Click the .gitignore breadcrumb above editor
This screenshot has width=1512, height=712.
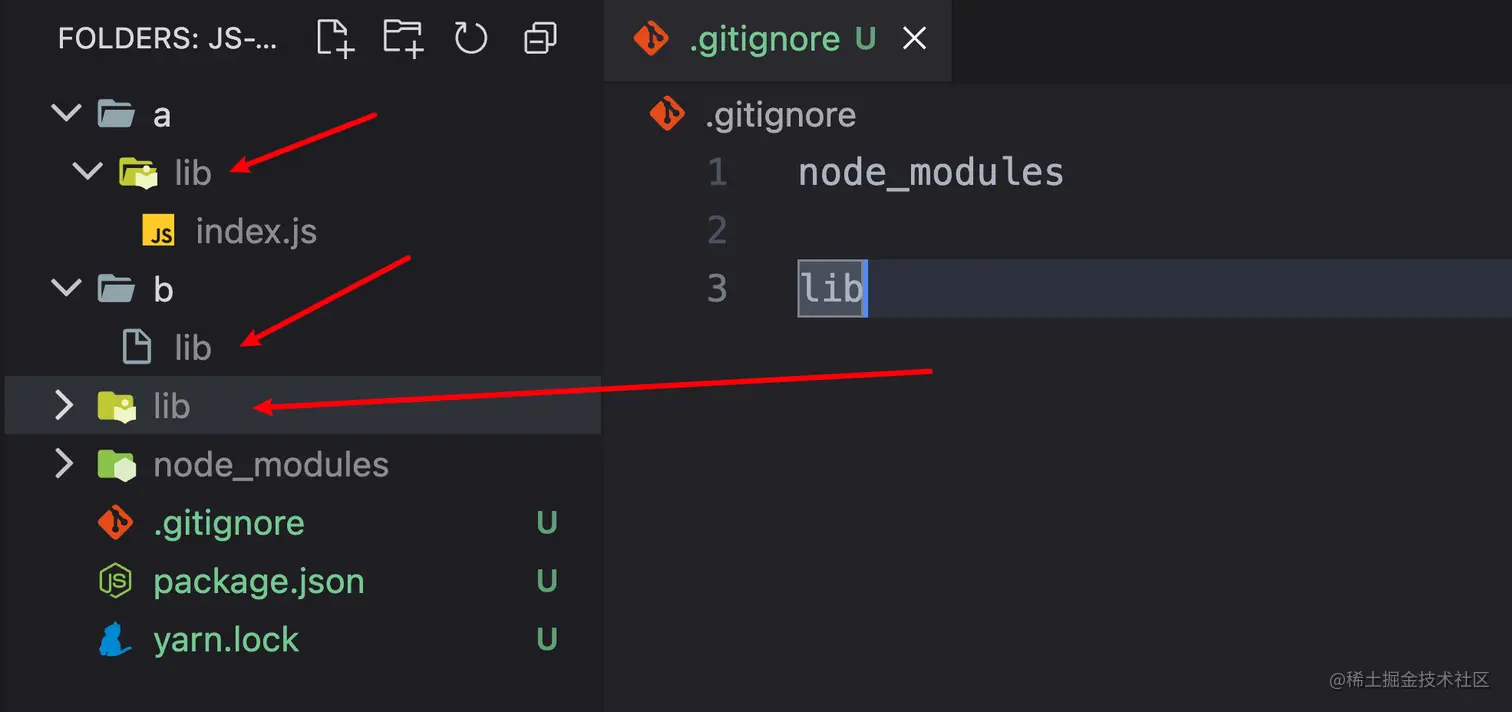(x=780, y=115)
